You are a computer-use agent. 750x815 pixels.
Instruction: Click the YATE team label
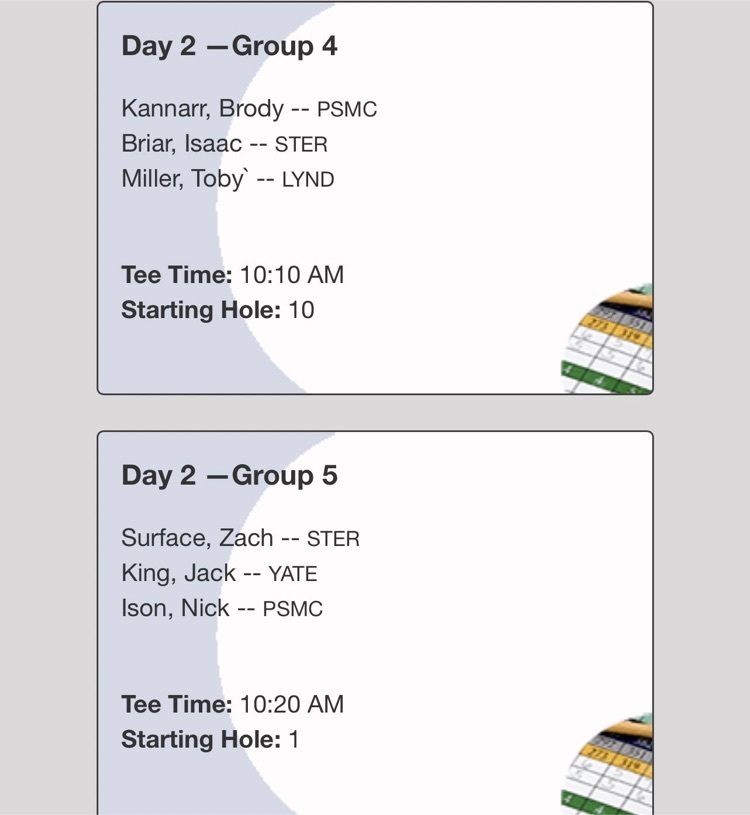click(x=293, y=574)
